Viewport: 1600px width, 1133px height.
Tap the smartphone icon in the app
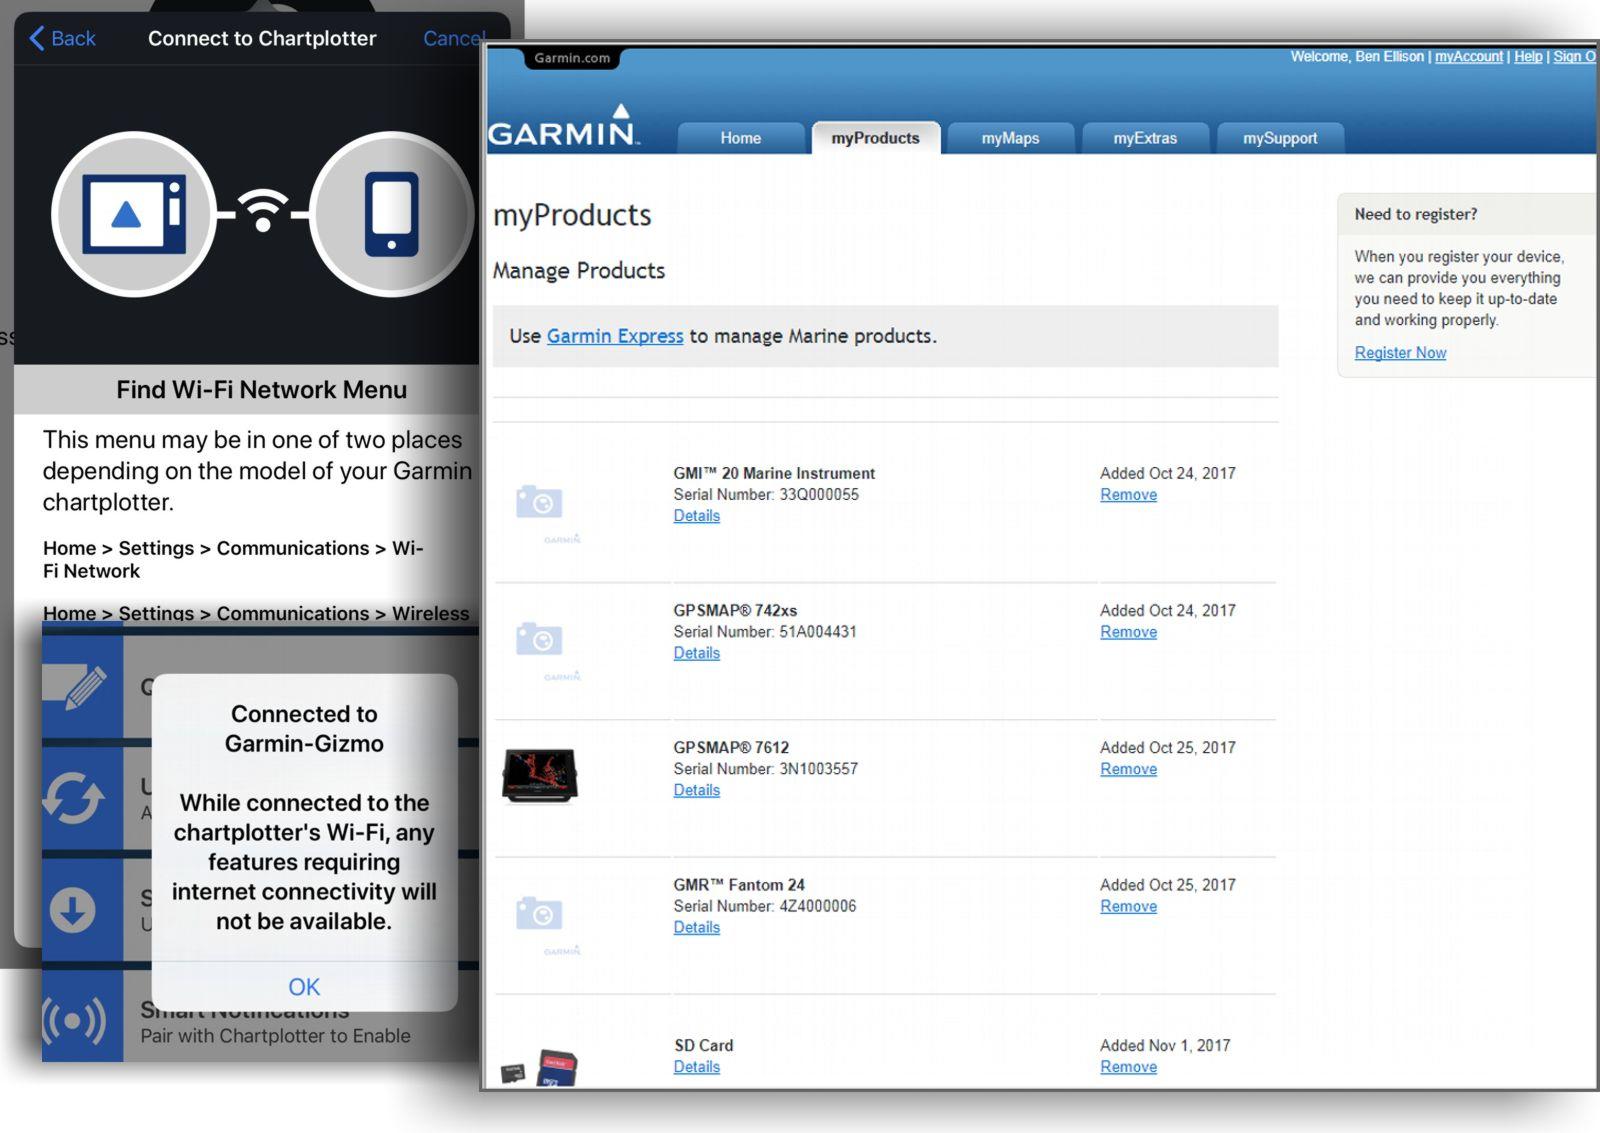coord(391,214)
